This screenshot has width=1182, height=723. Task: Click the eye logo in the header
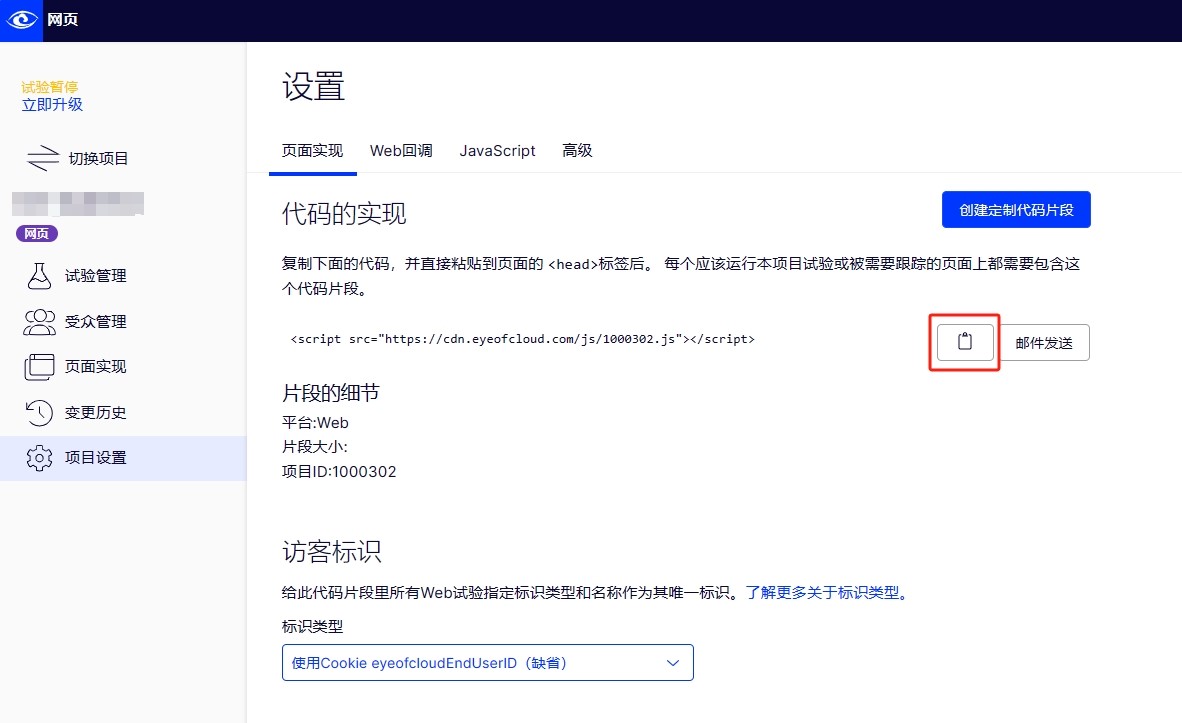[x=22, y=20]
